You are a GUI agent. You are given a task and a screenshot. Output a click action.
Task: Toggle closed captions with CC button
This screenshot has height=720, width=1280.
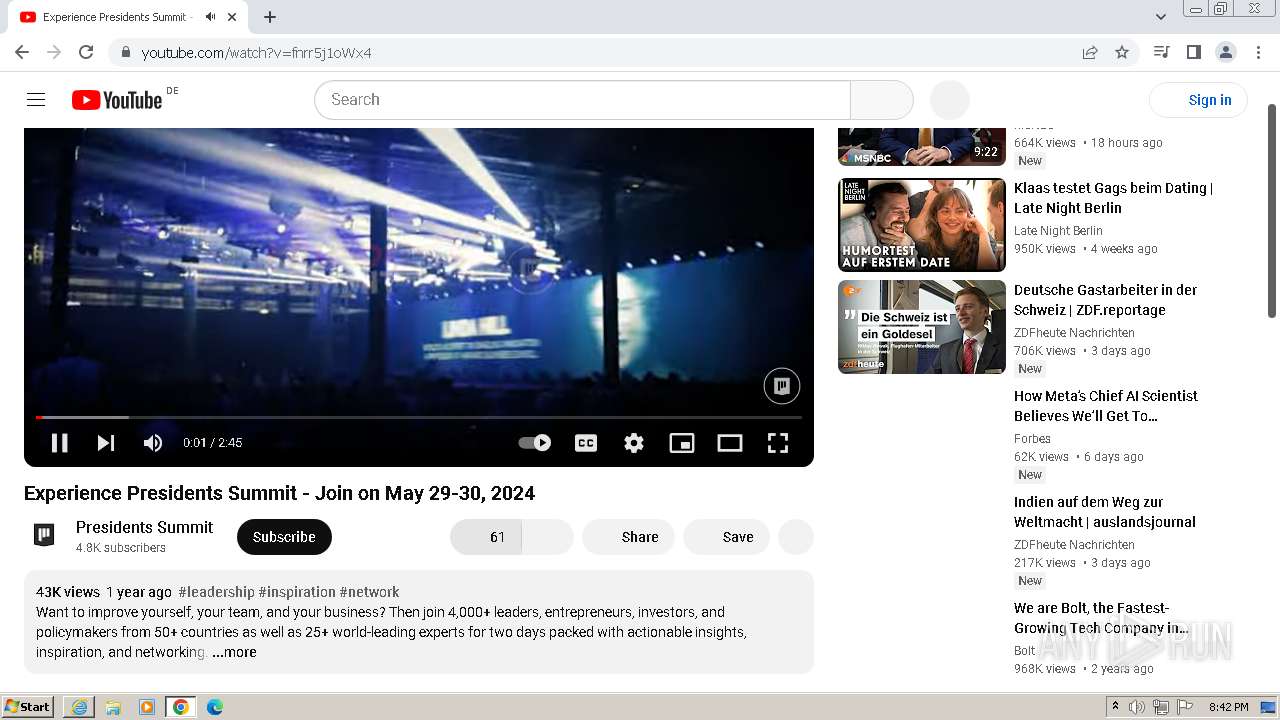pyautogui.click(x=586, y=443)
